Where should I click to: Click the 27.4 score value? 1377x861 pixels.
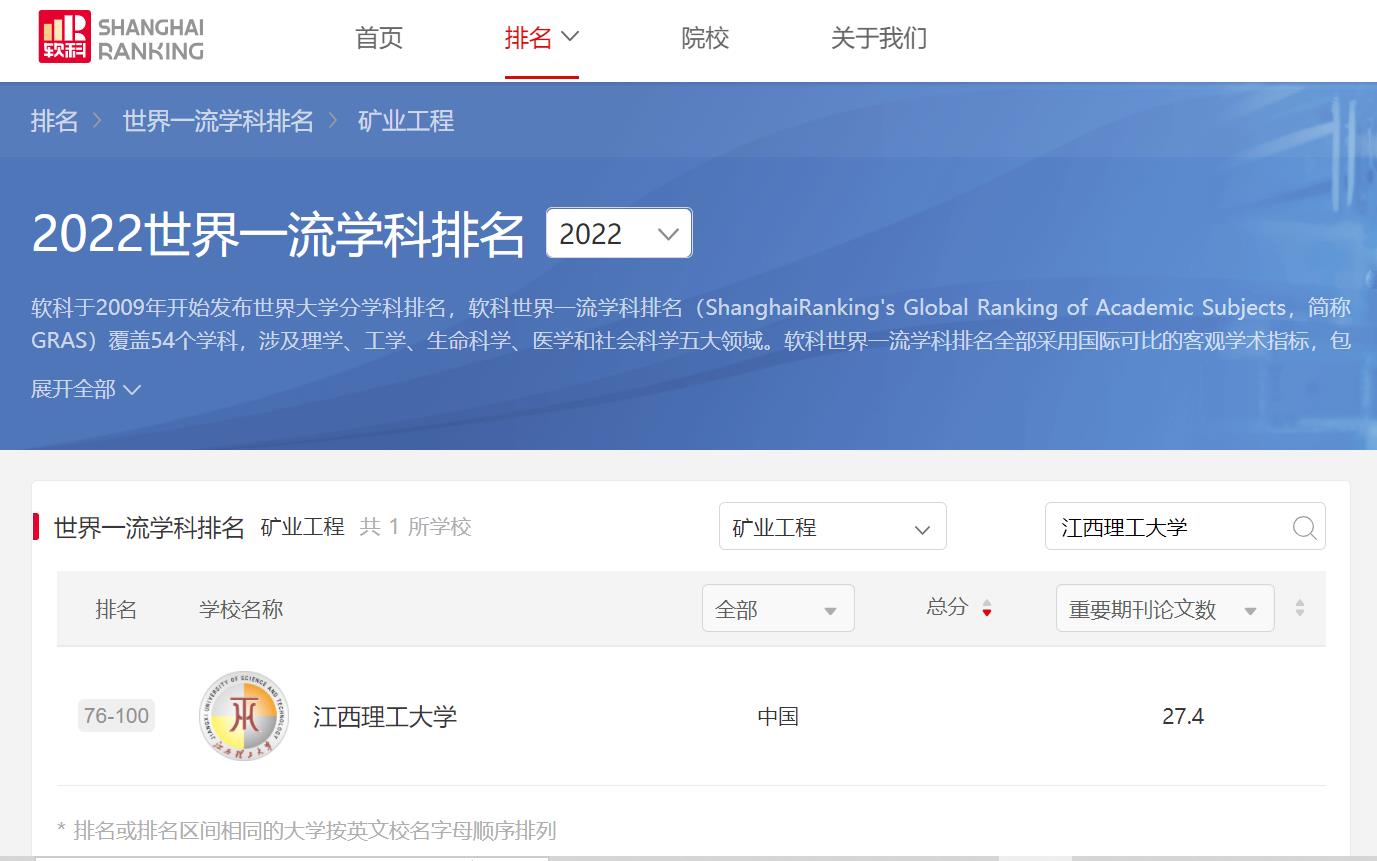[1183, 716]
